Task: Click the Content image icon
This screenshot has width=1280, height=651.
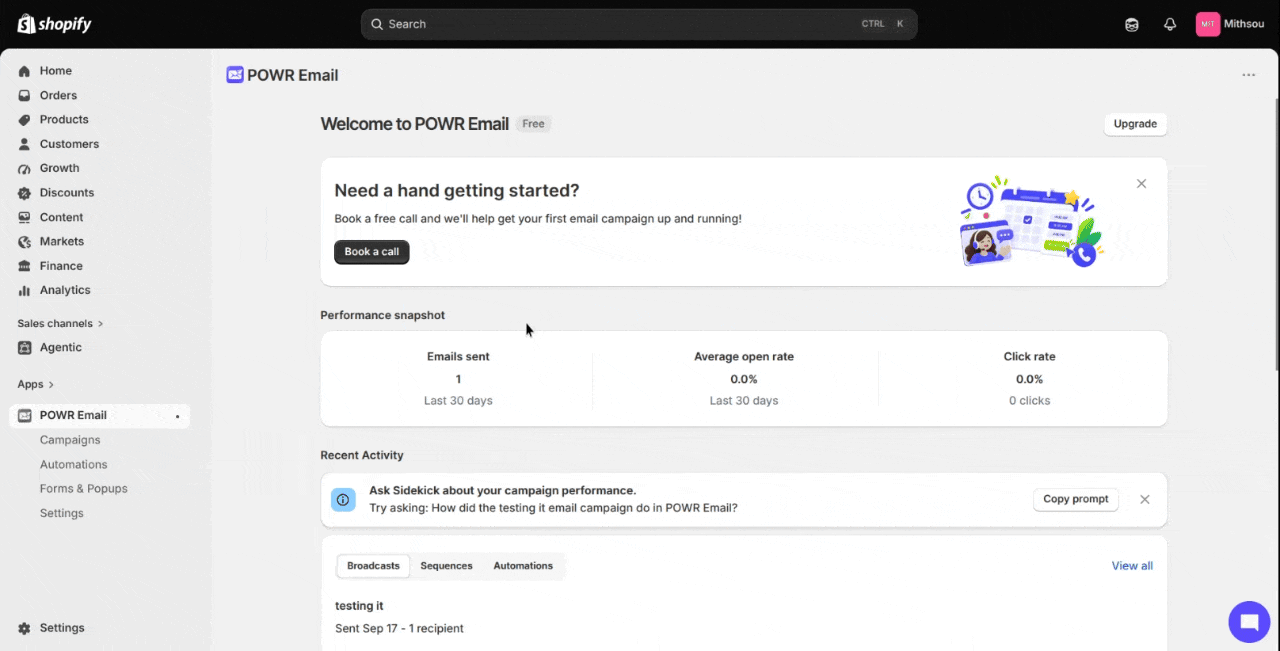Action: pyautogui.click(x=24, y=217)
